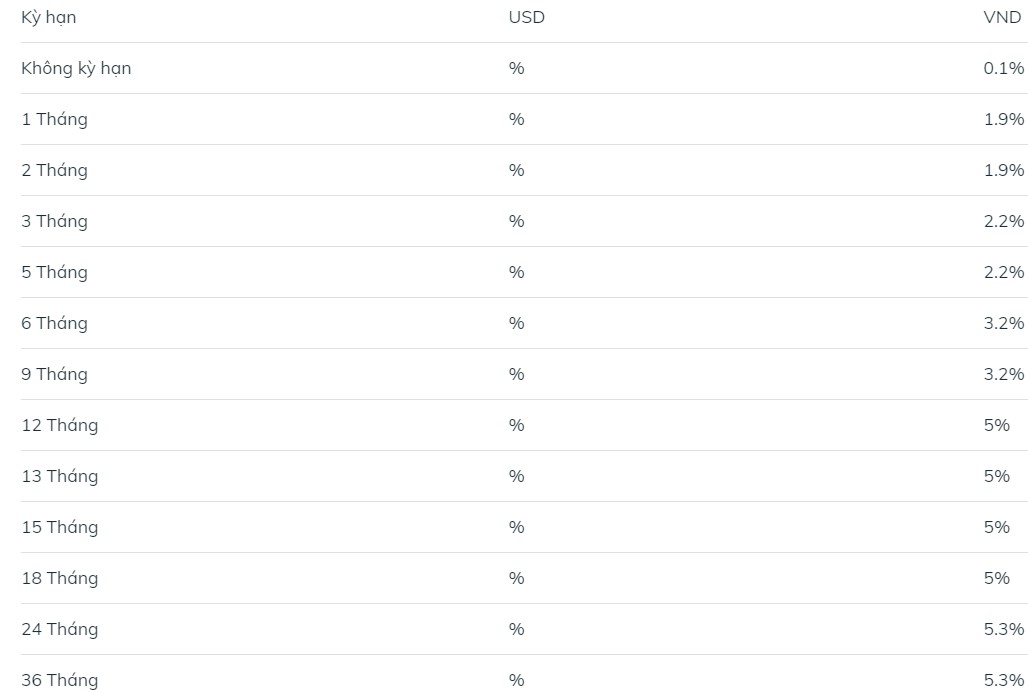This screenshot has width=1028, height=692.
Task: Click the '36 Tháng' term label
Action: [60, 681]
